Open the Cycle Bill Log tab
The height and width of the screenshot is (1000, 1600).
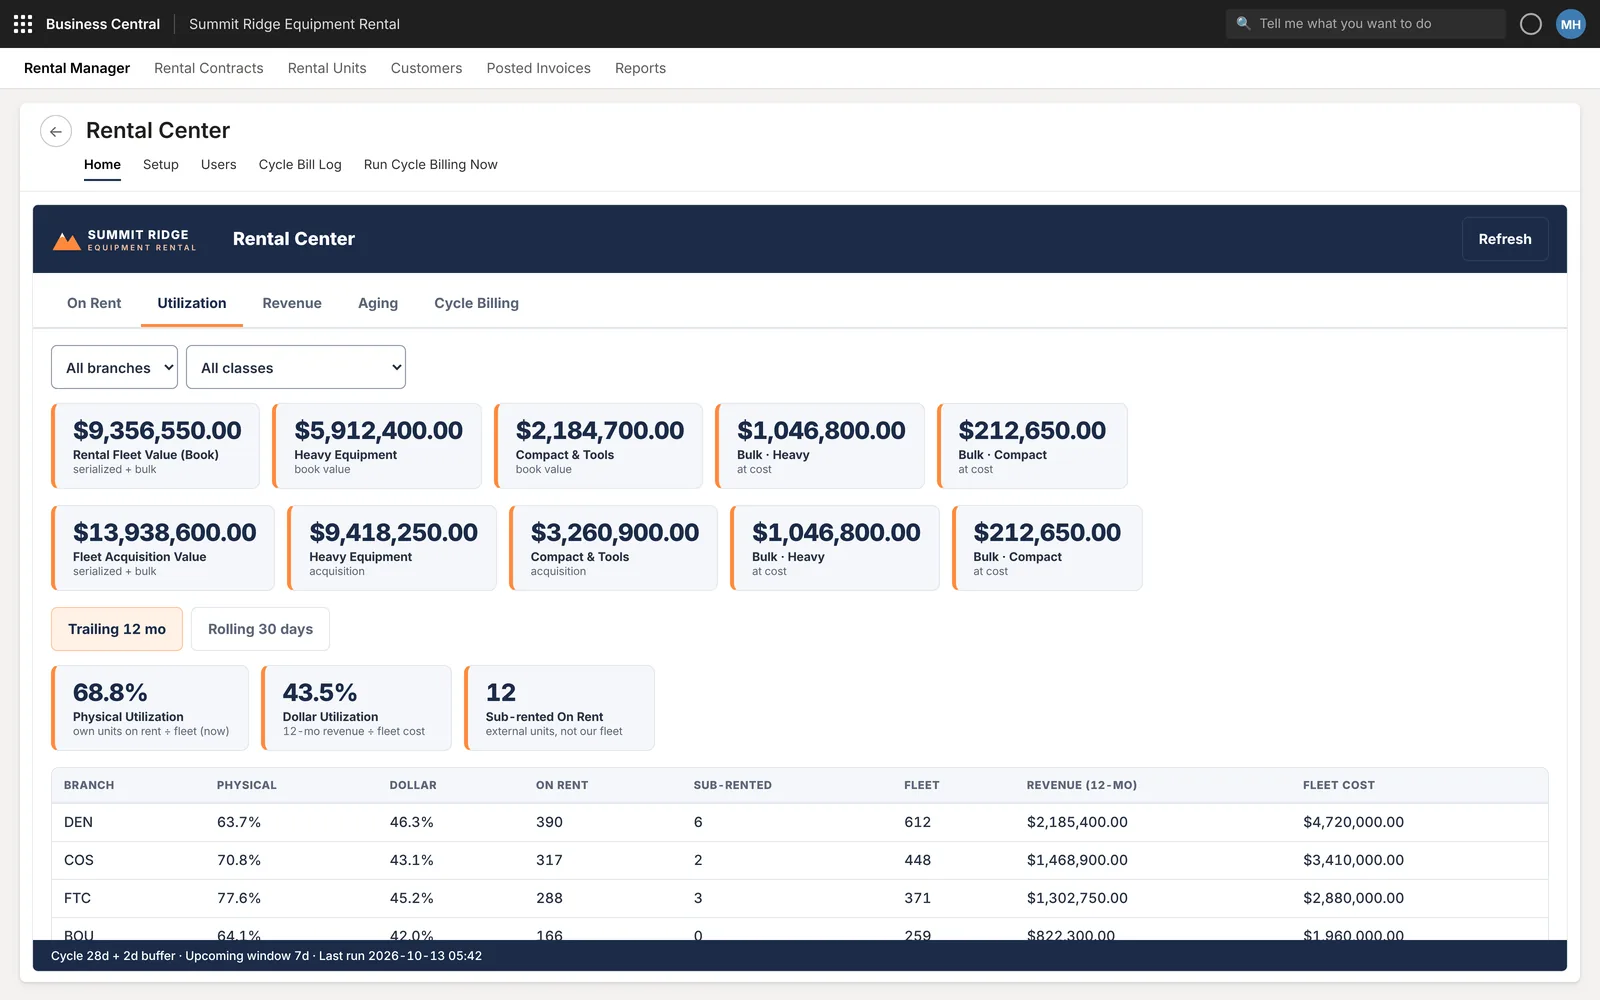300,165
